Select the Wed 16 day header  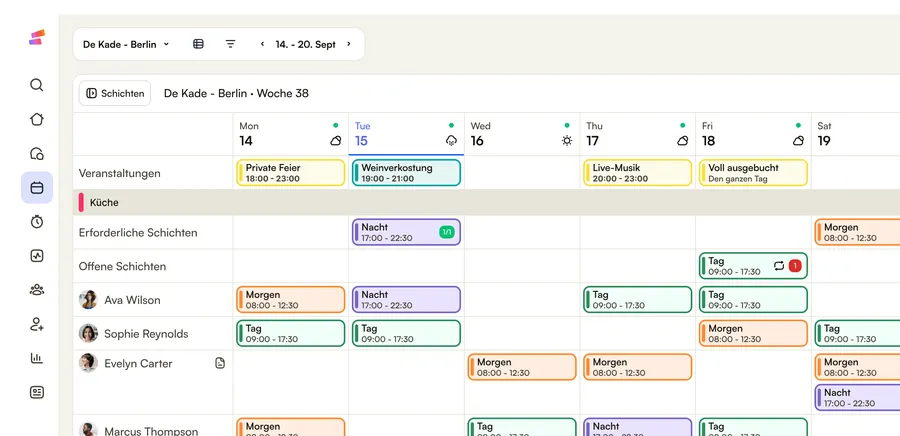tap(522, 134)
